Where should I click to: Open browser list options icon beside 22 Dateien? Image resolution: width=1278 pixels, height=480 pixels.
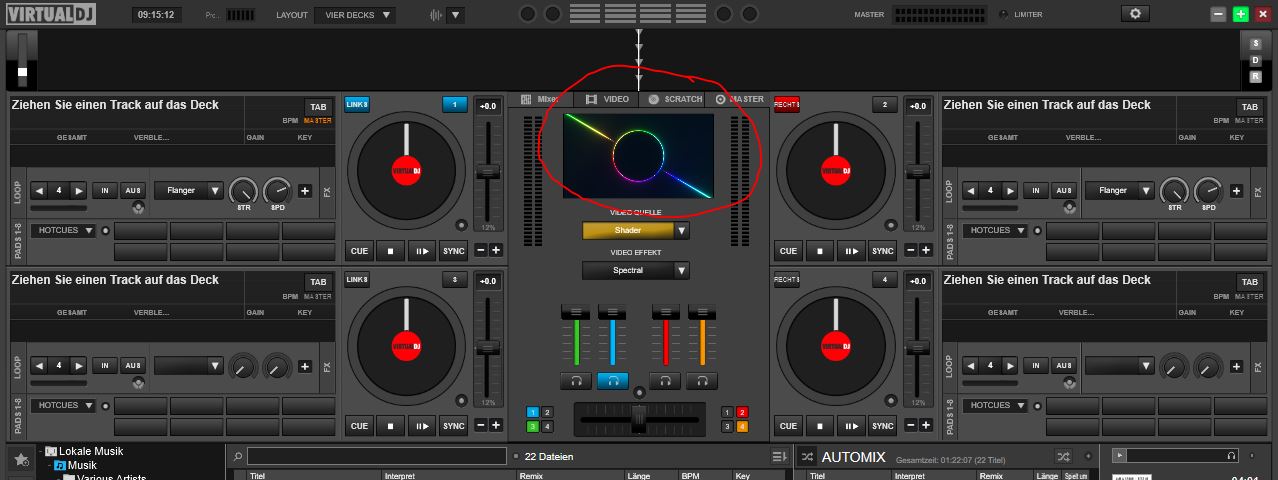779,456
